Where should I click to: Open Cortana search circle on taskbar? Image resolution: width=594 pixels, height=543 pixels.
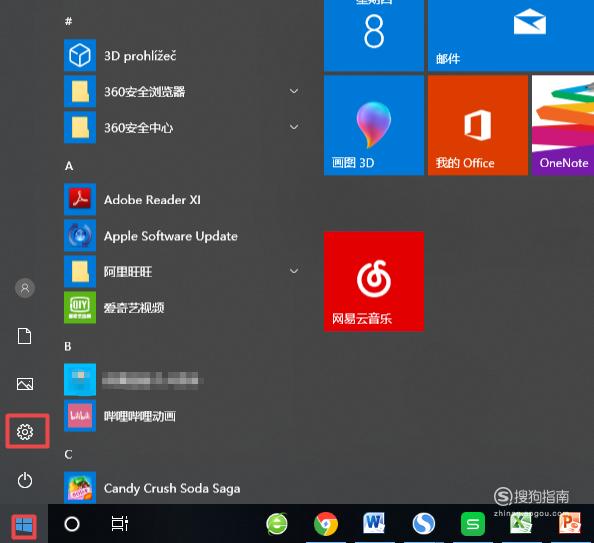click(72, 524)
